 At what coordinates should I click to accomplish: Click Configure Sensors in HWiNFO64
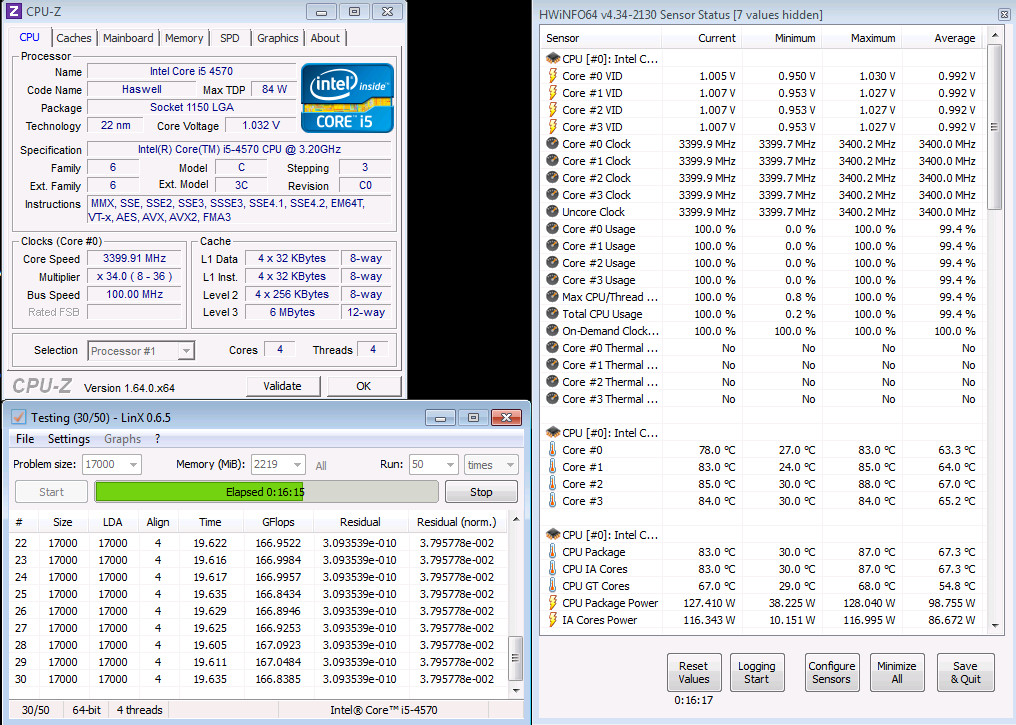pyautogui.click(x=832, y=673)
